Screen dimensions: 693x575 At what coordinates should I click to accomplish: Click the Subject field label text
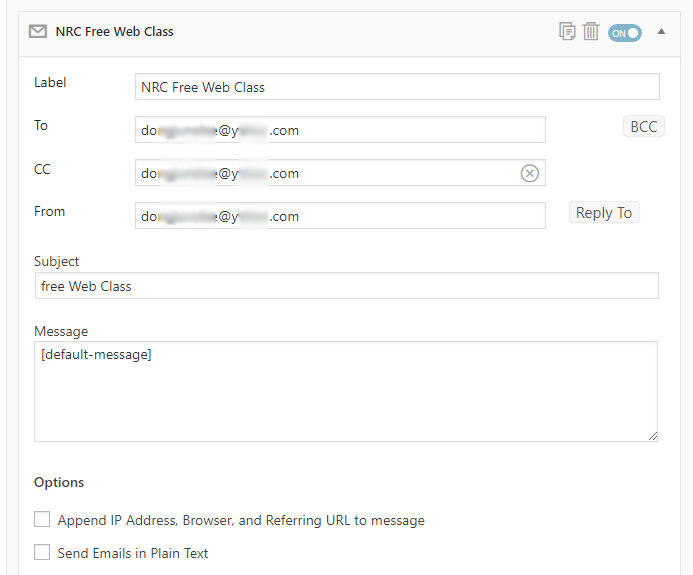pyautogui.click(x=57, y=261)
